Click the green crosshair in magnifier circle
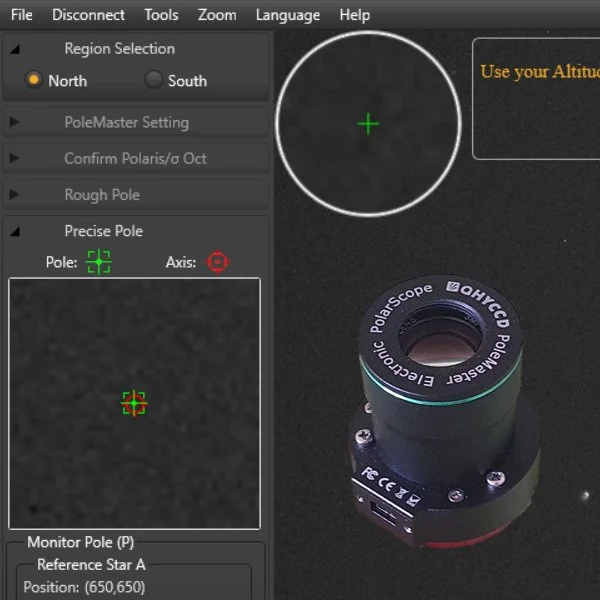The image size is (600, 600). [368, 124]
